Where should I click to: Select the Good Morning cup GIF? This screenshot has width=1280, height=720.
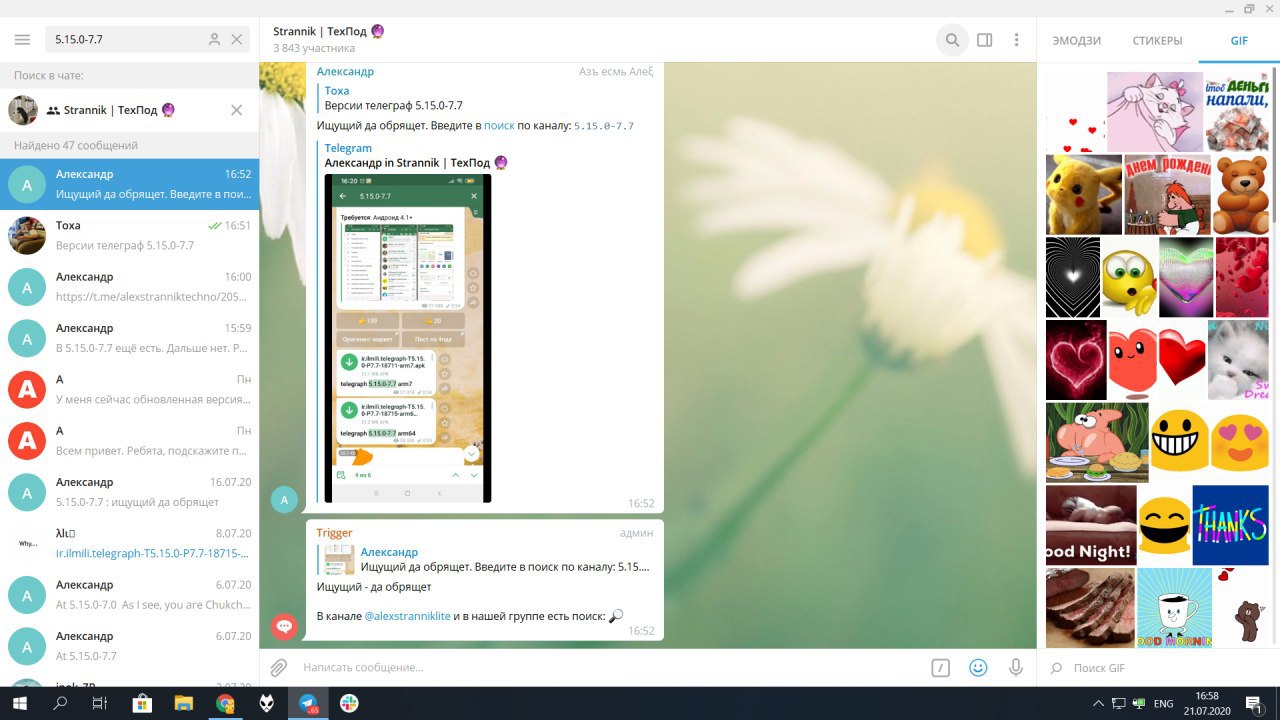[x=1174, y=607]
